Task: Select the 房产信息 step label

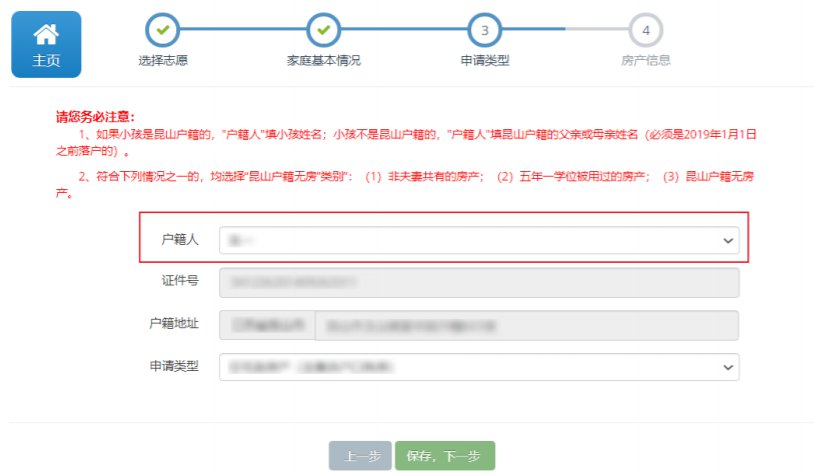Action: pyautogui.click(x=646, y=60)
